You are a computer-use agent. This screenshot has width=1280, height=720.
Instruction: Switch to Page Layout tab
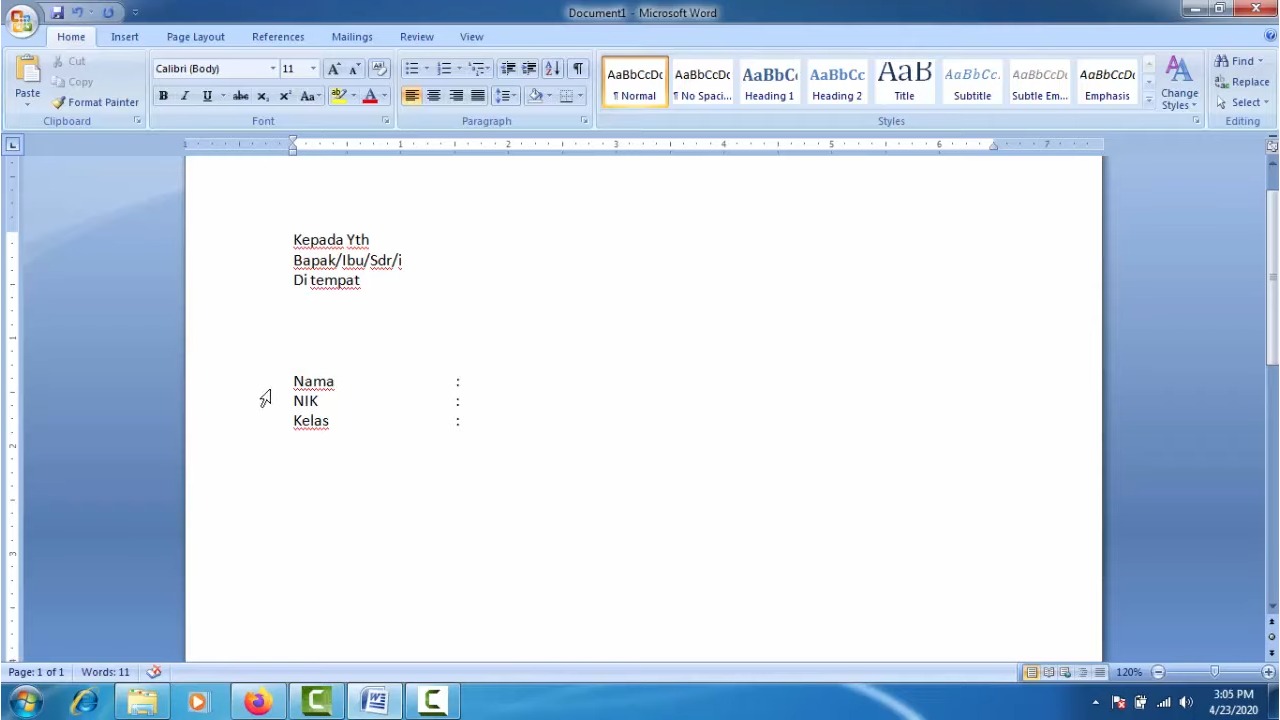pyautogui.click(x=196, y=37)
